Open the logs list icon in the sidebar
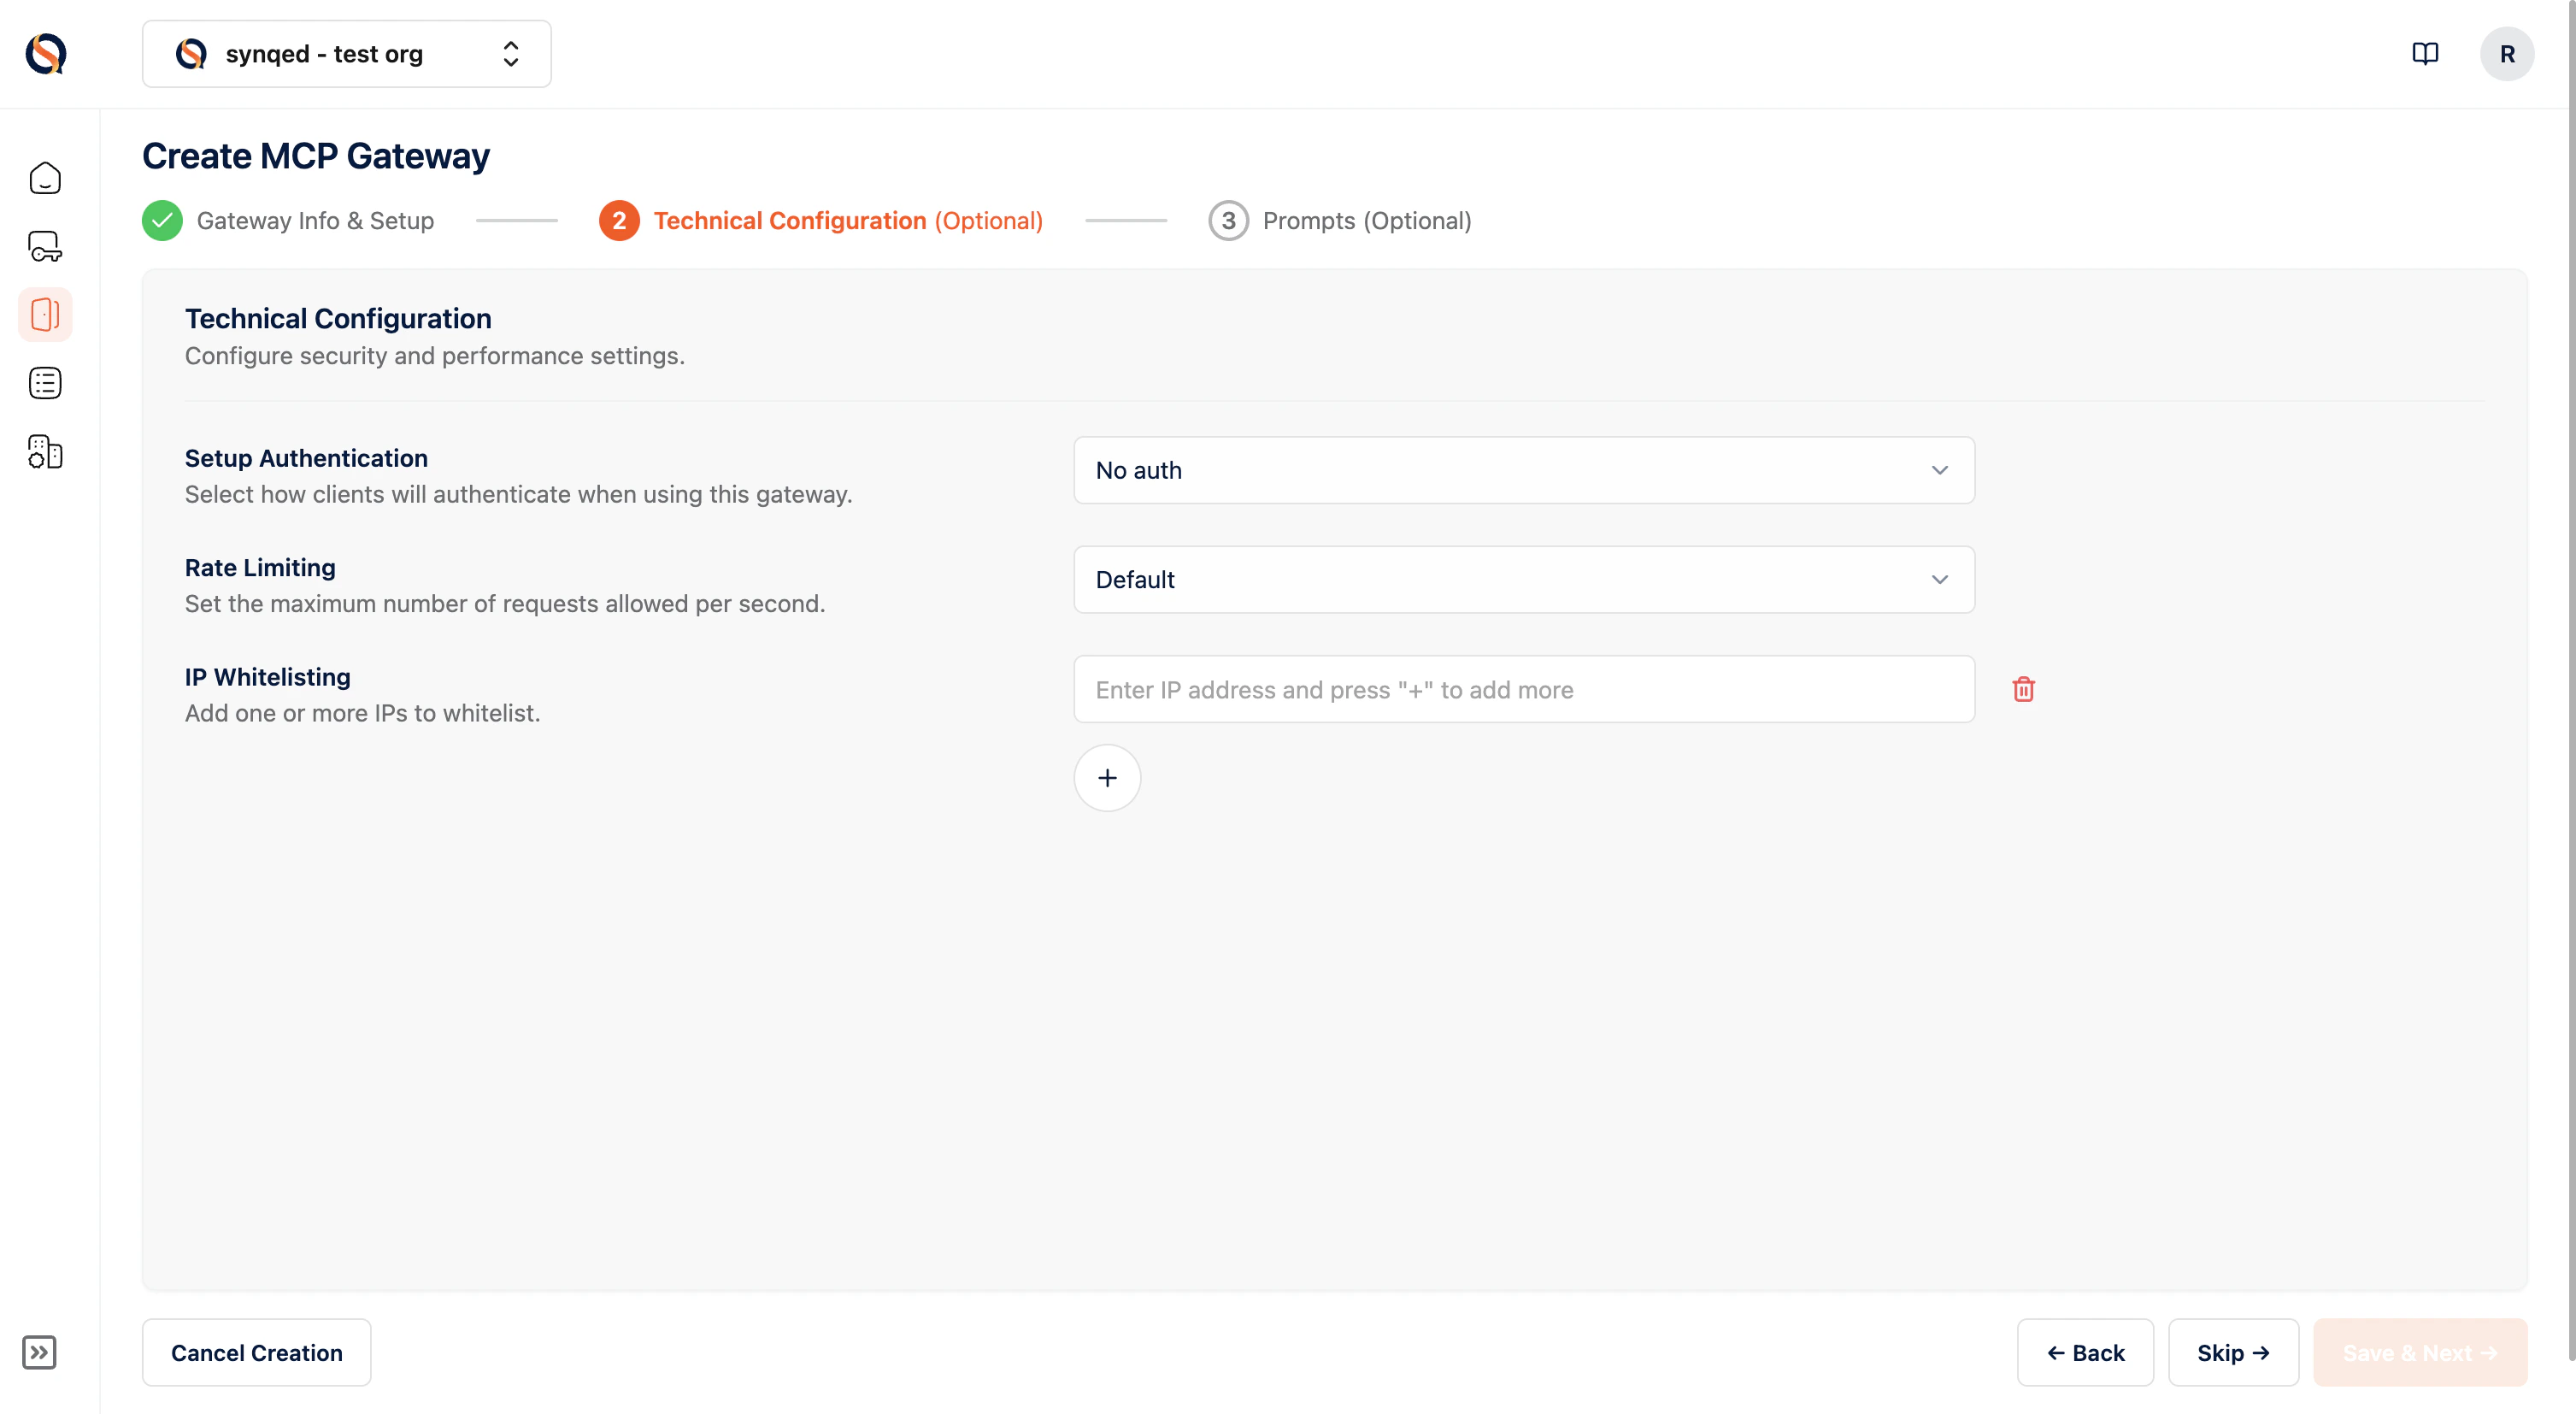2576x1414 pixels. point(45,382)
